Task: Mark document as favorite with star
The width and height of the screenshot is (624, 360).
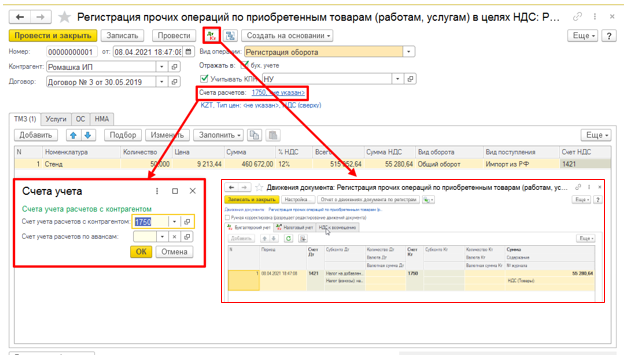Action: 64,17
